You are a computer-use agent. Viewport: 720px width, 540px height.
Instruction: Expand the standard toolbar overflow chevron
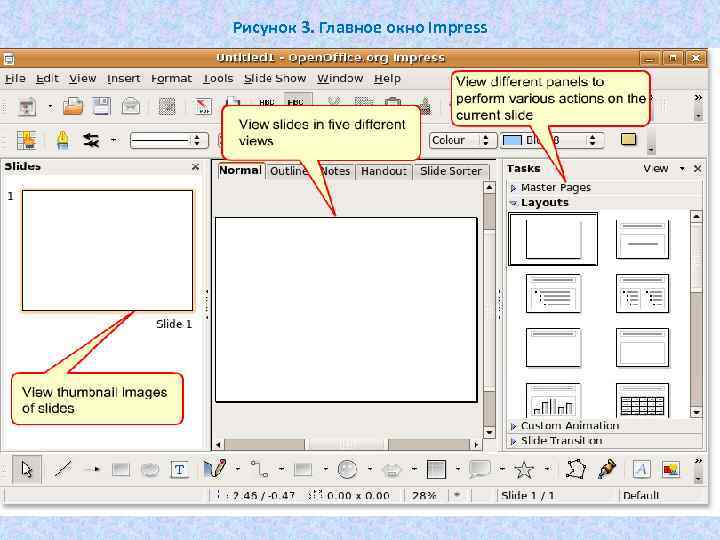pos(698,97)
